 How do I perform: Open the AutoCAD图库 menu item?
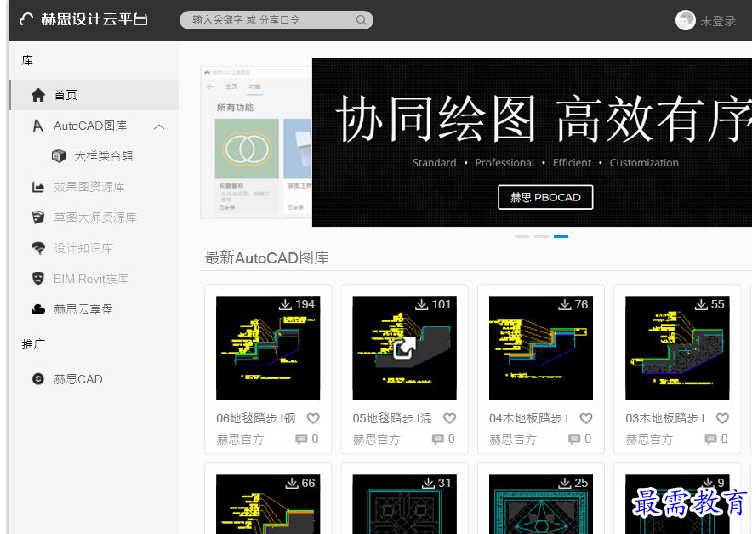[x=90, y=126]
